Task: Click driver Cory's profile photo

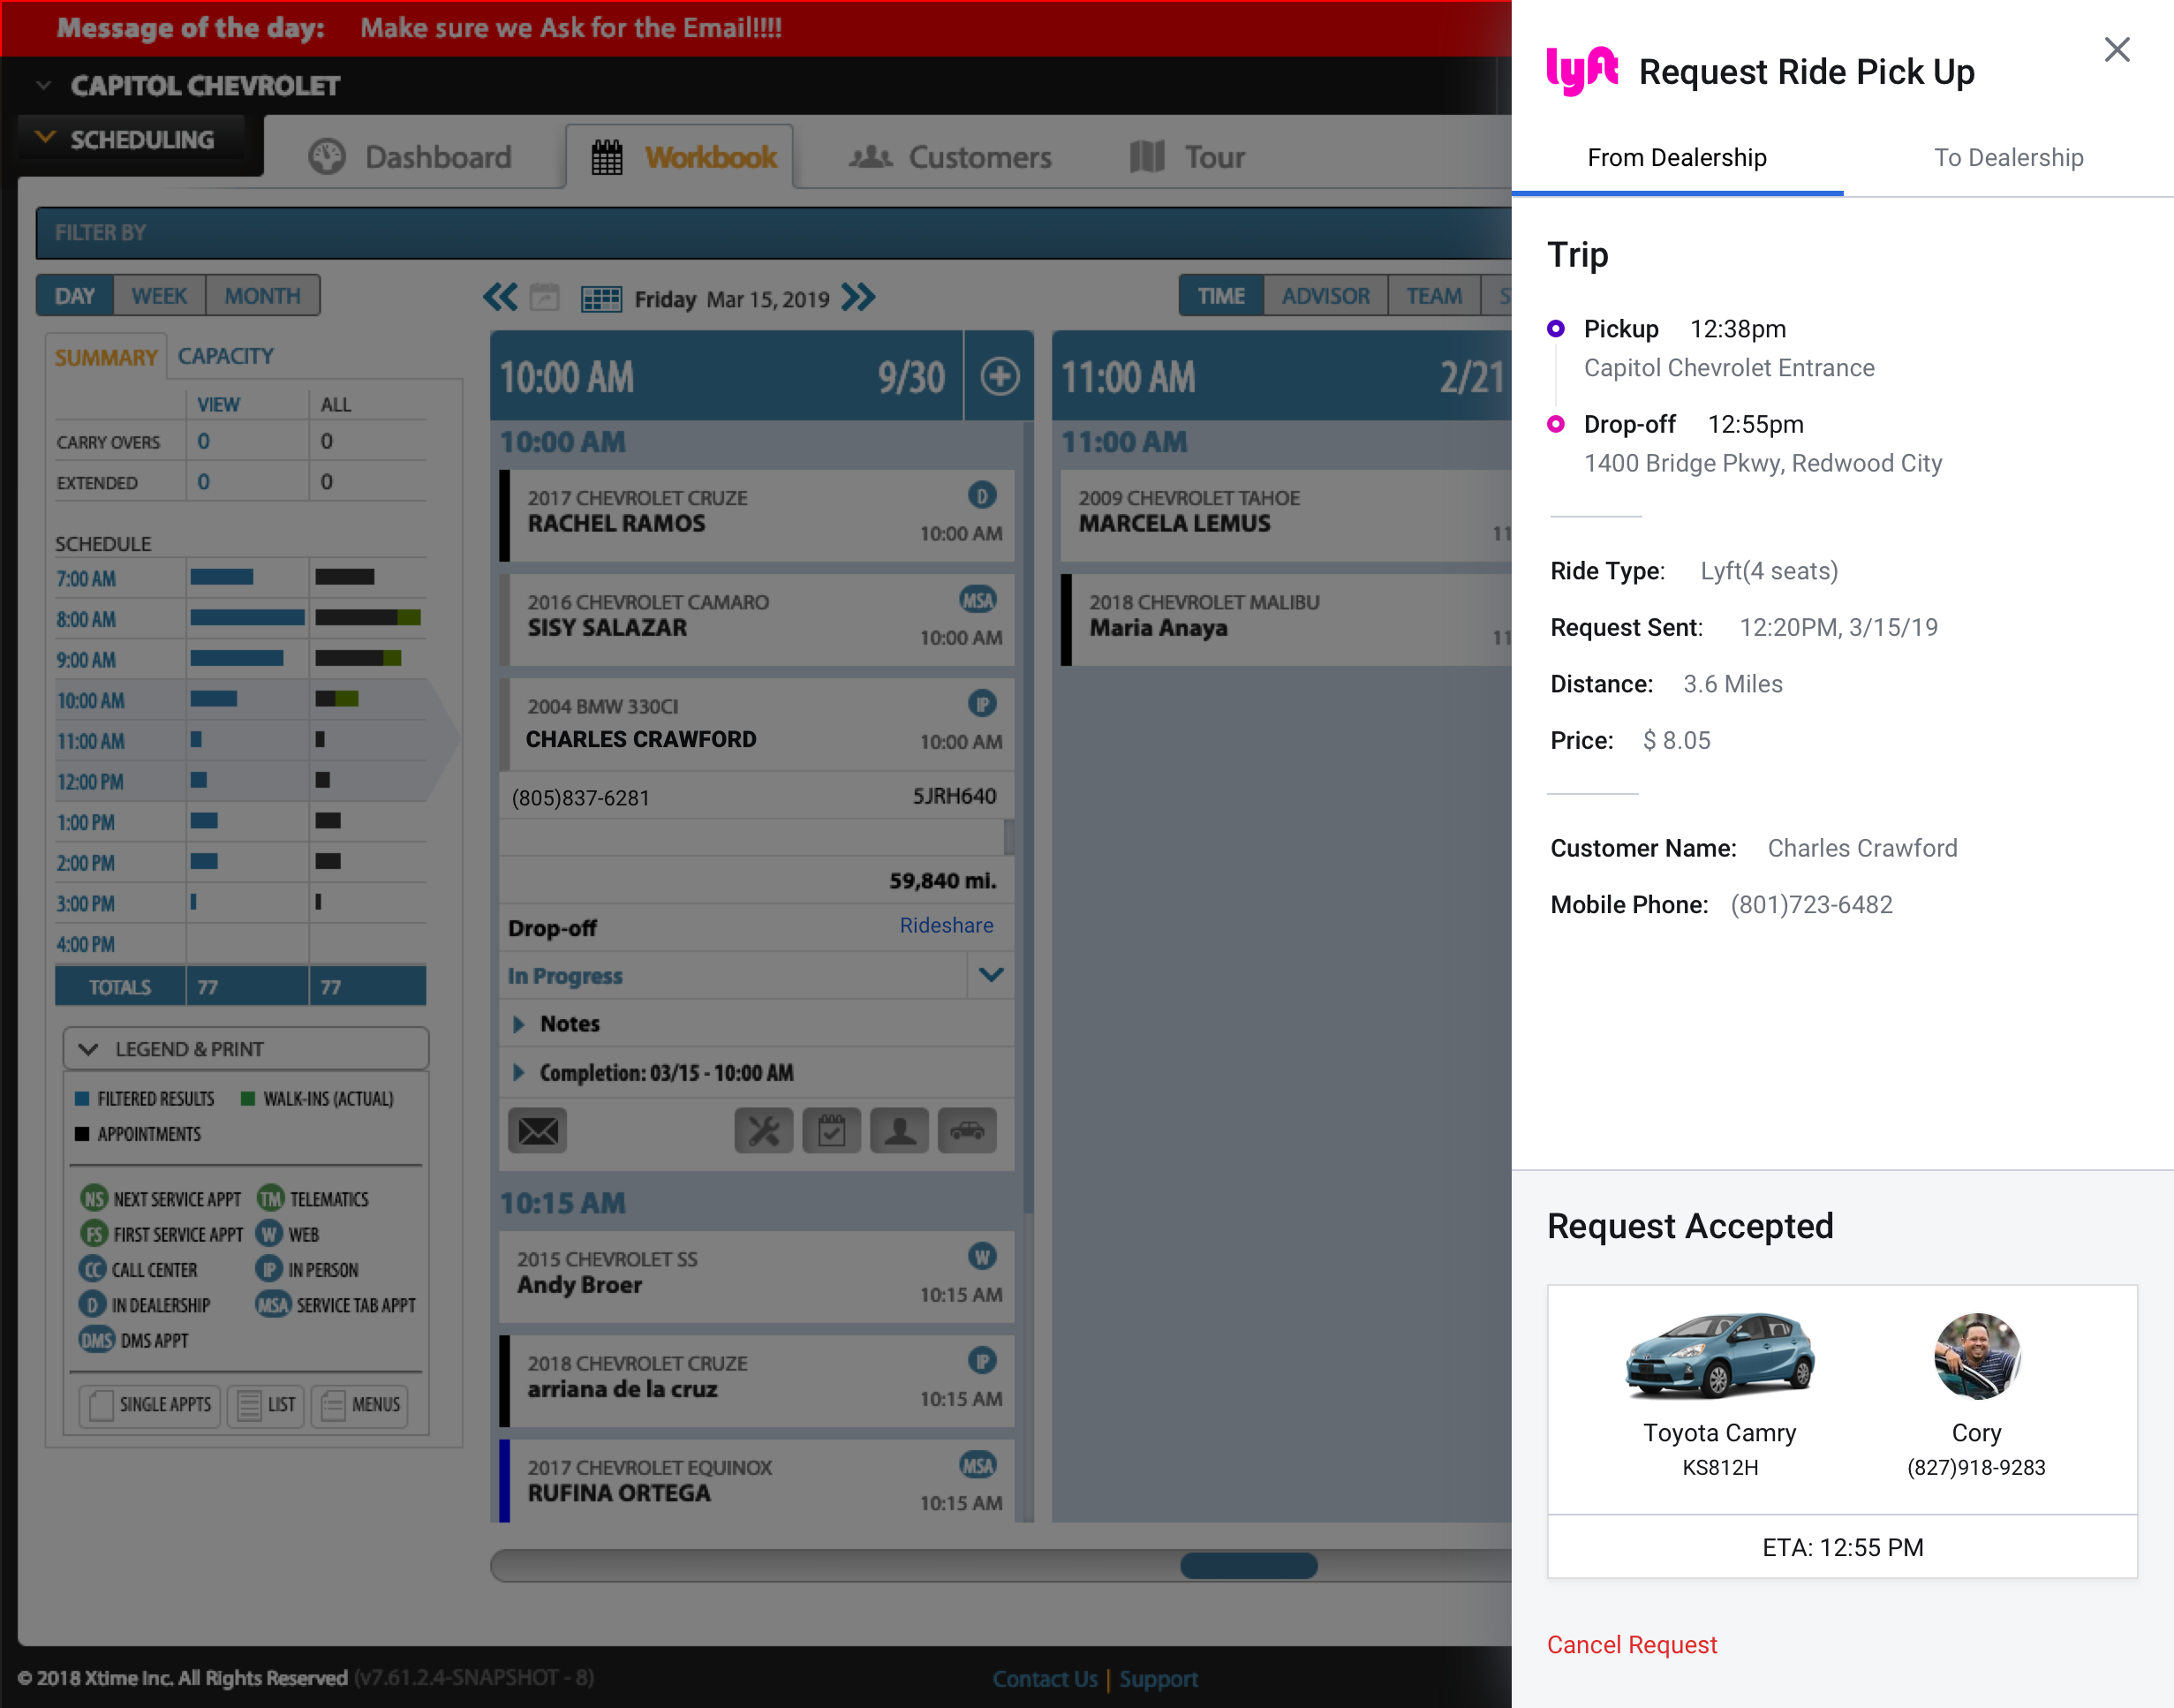Action: pos(1976,1355)
